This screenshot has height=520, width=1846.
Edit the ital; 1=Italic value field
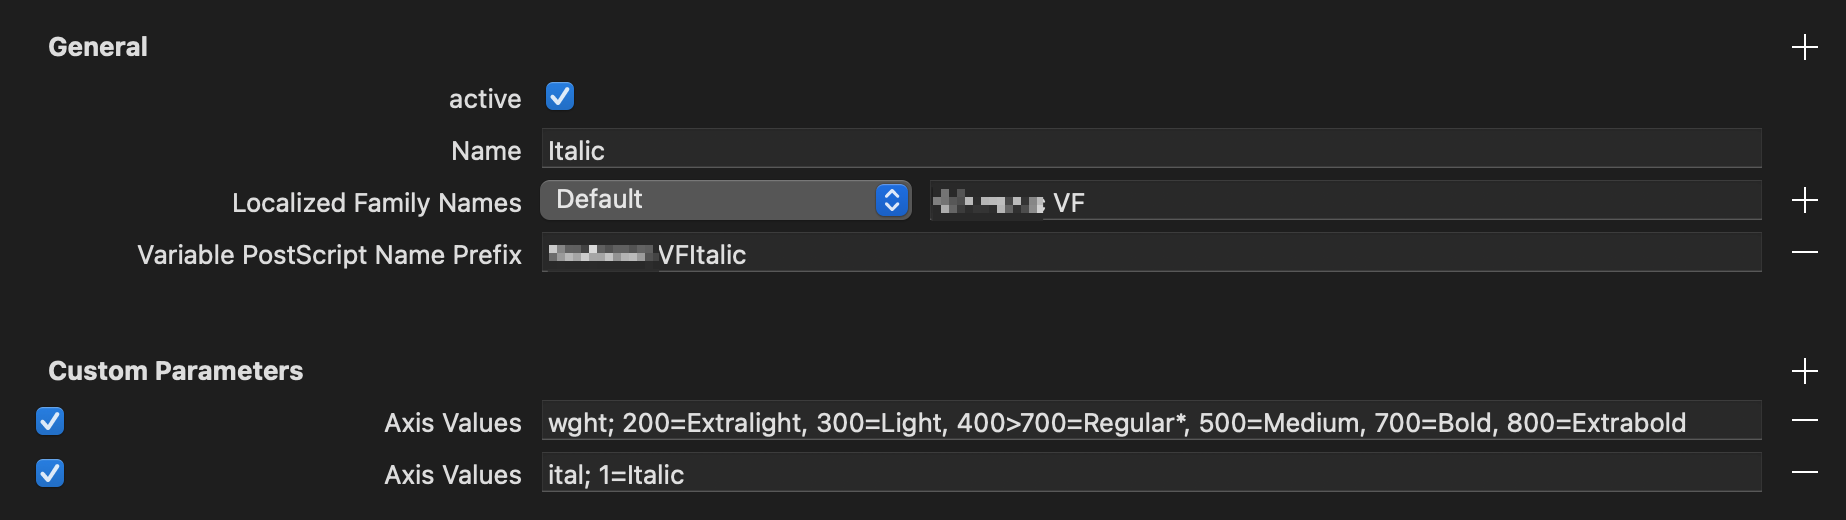[x=1150, y=473]
